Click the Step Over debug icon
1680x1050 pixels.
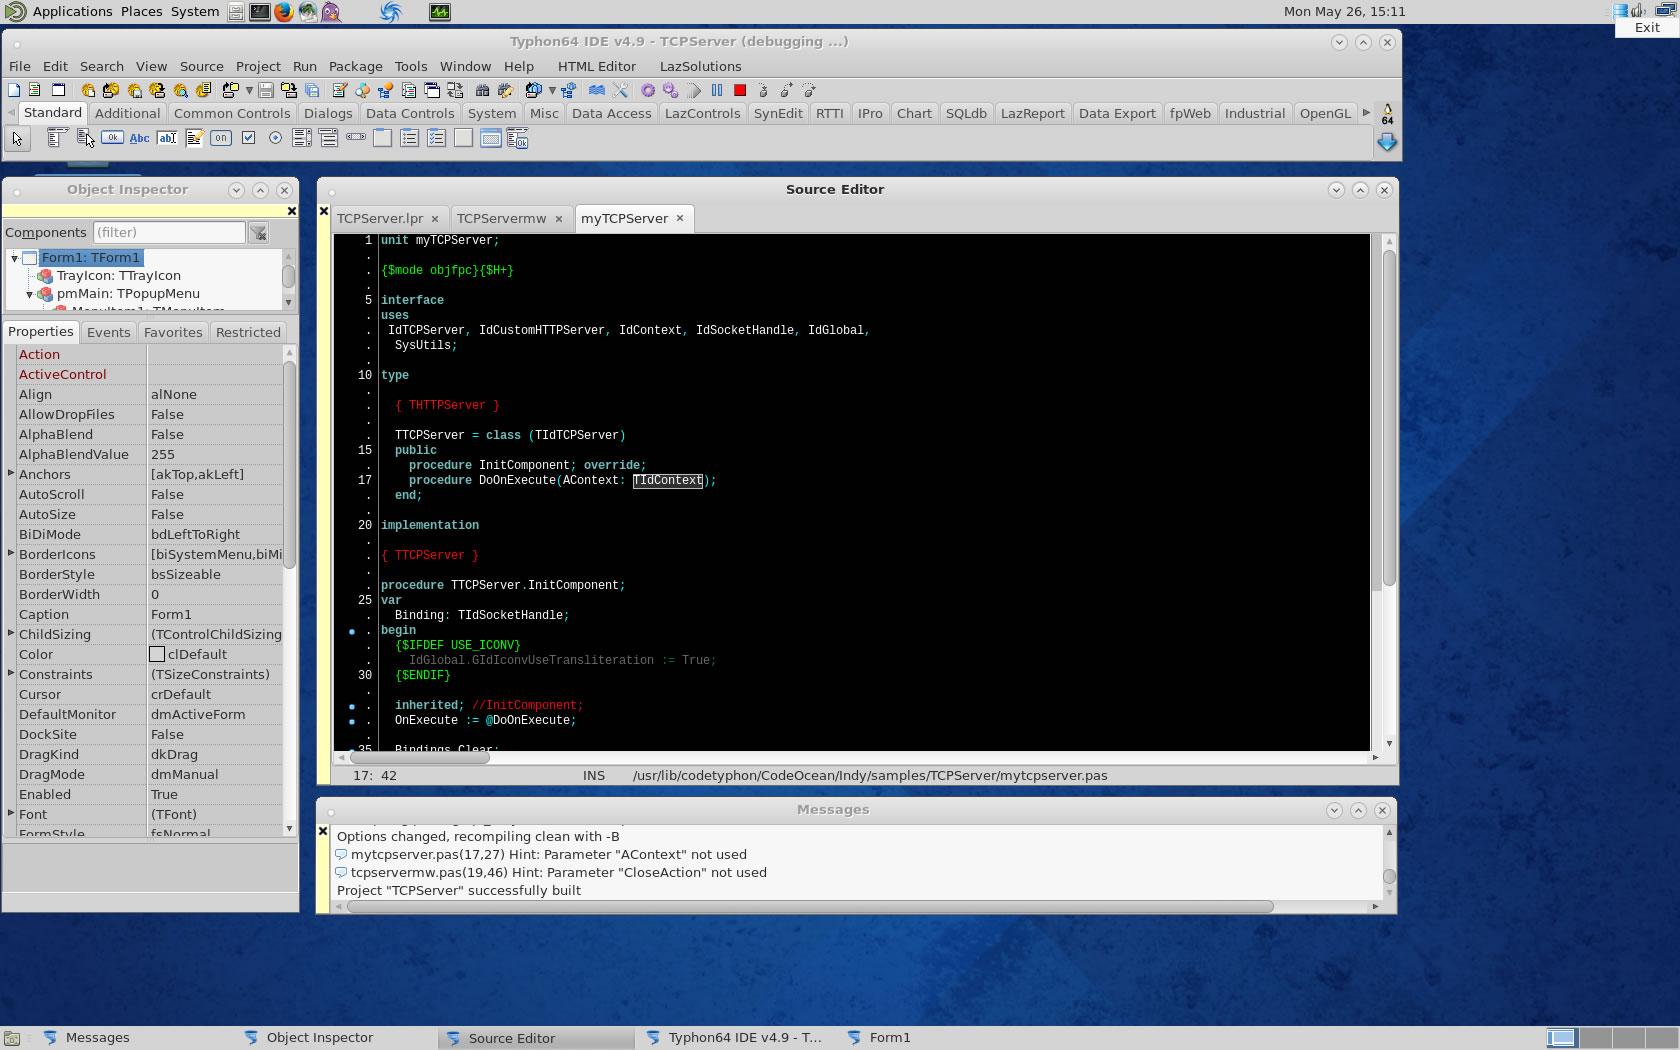click(786, 90)
